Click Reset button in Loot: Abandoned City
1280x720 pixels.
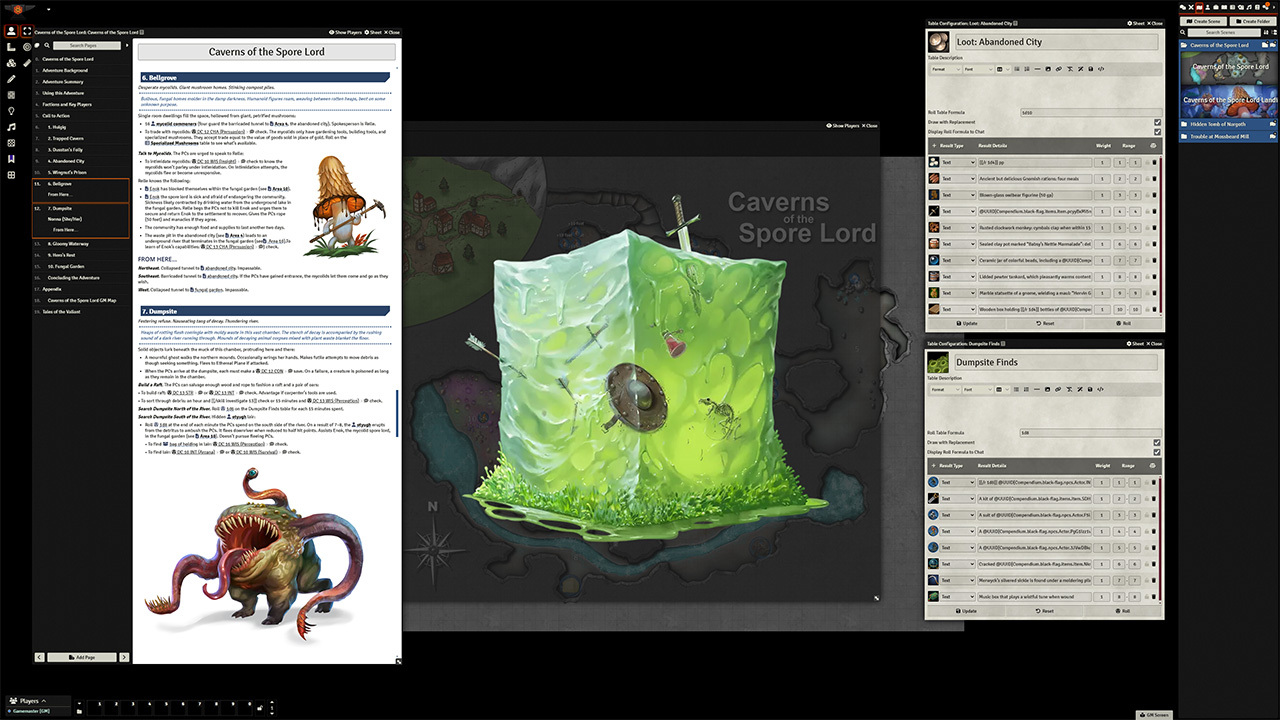[1045, 324]
